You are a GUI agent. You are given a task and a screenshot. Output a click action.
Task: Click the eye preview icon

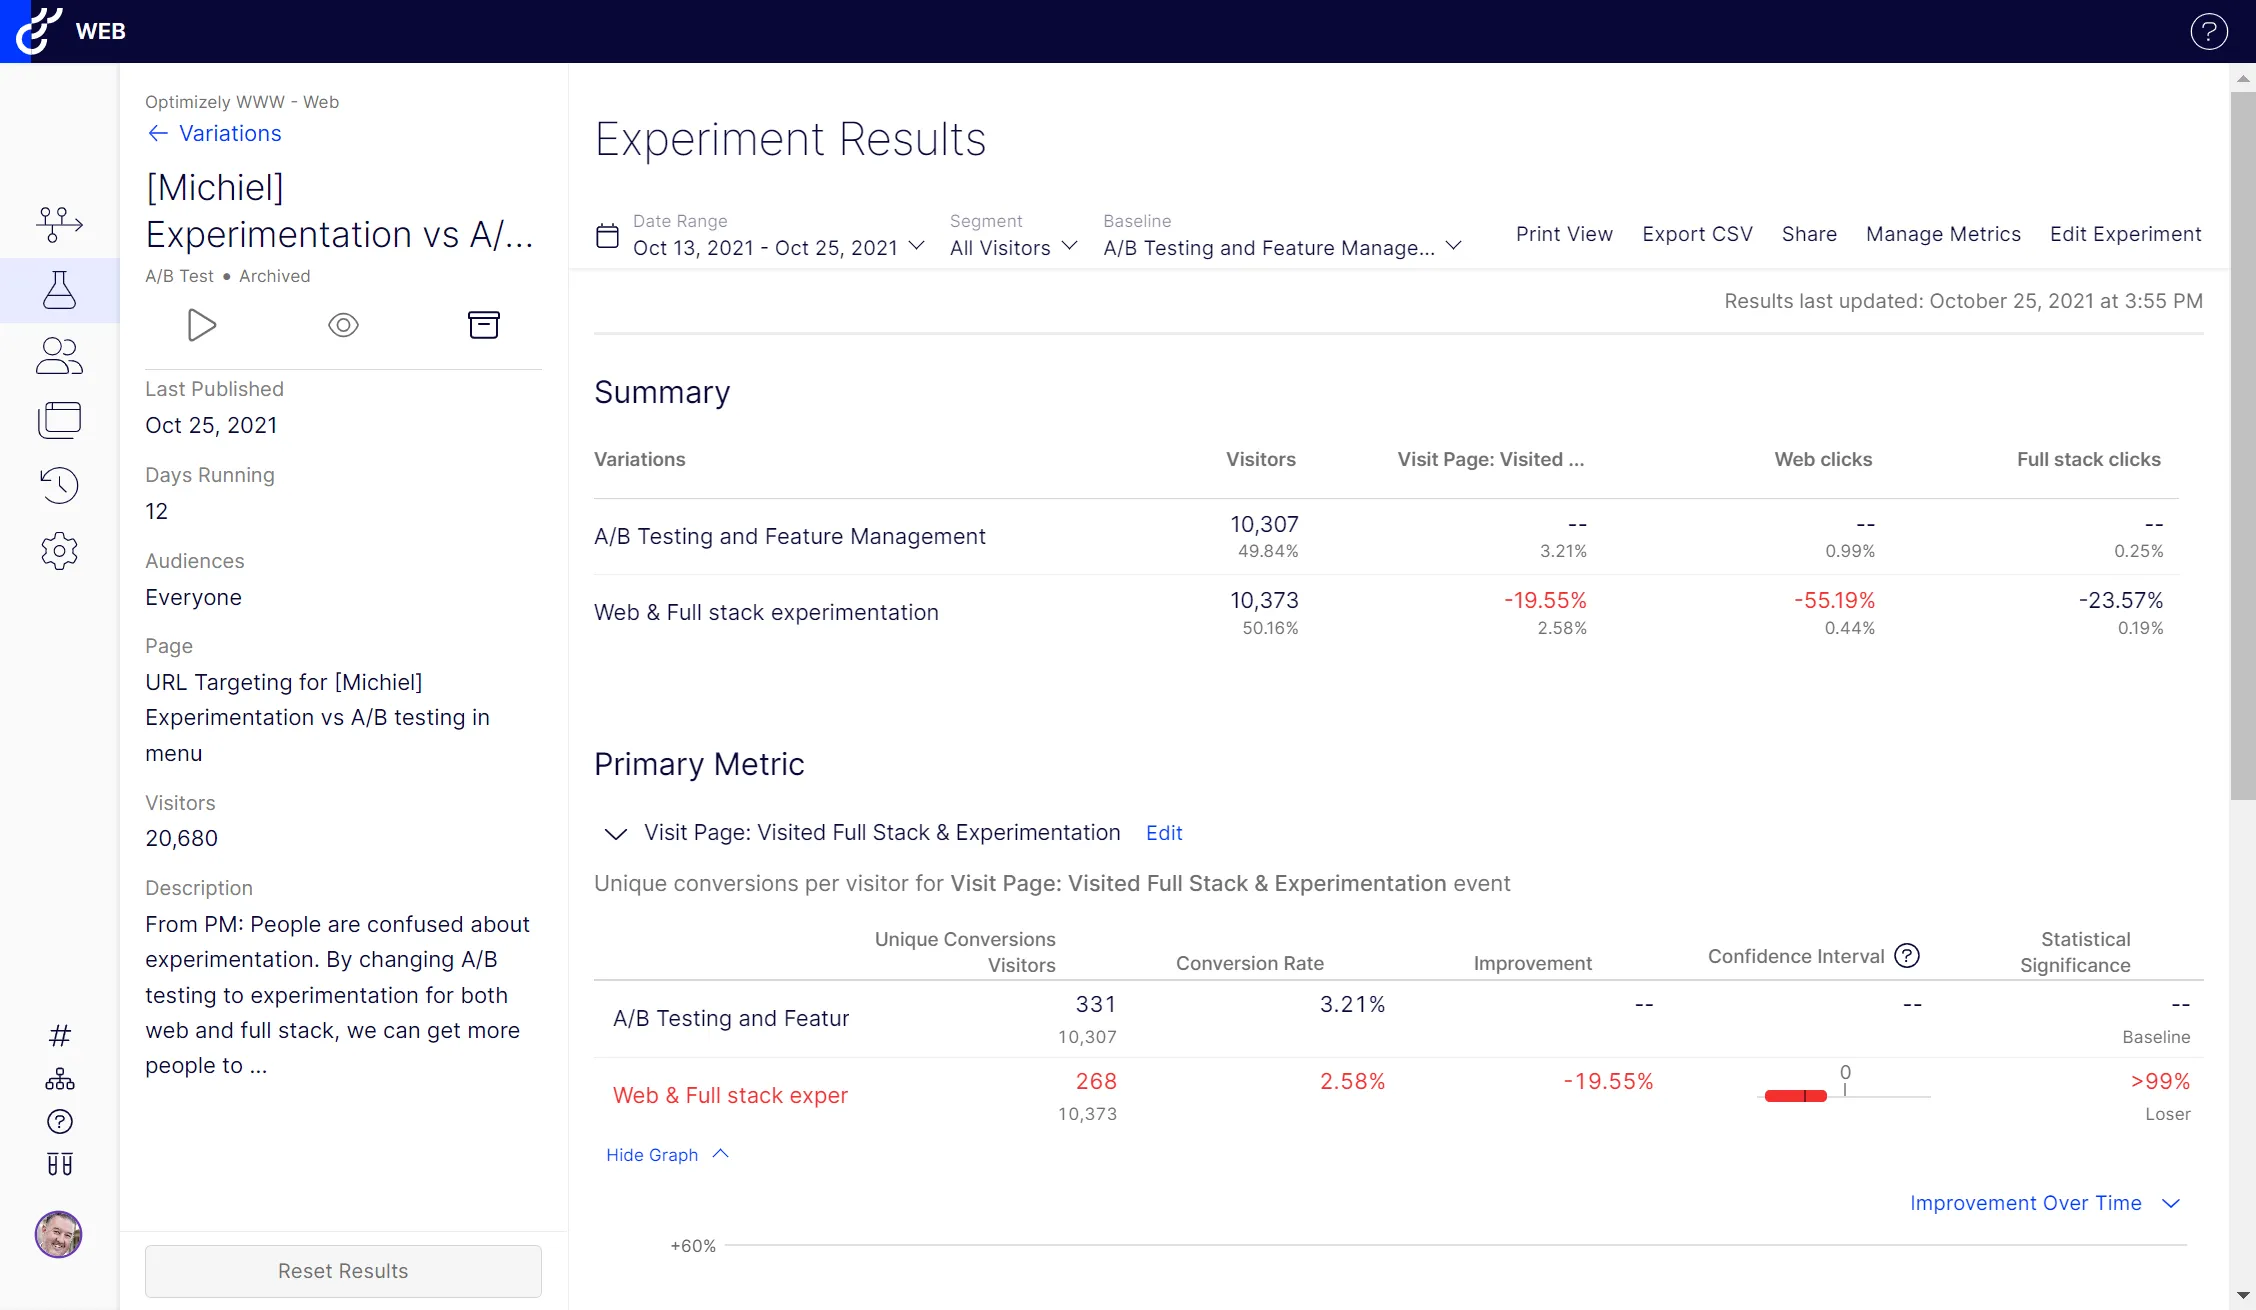tap(343, 325)
